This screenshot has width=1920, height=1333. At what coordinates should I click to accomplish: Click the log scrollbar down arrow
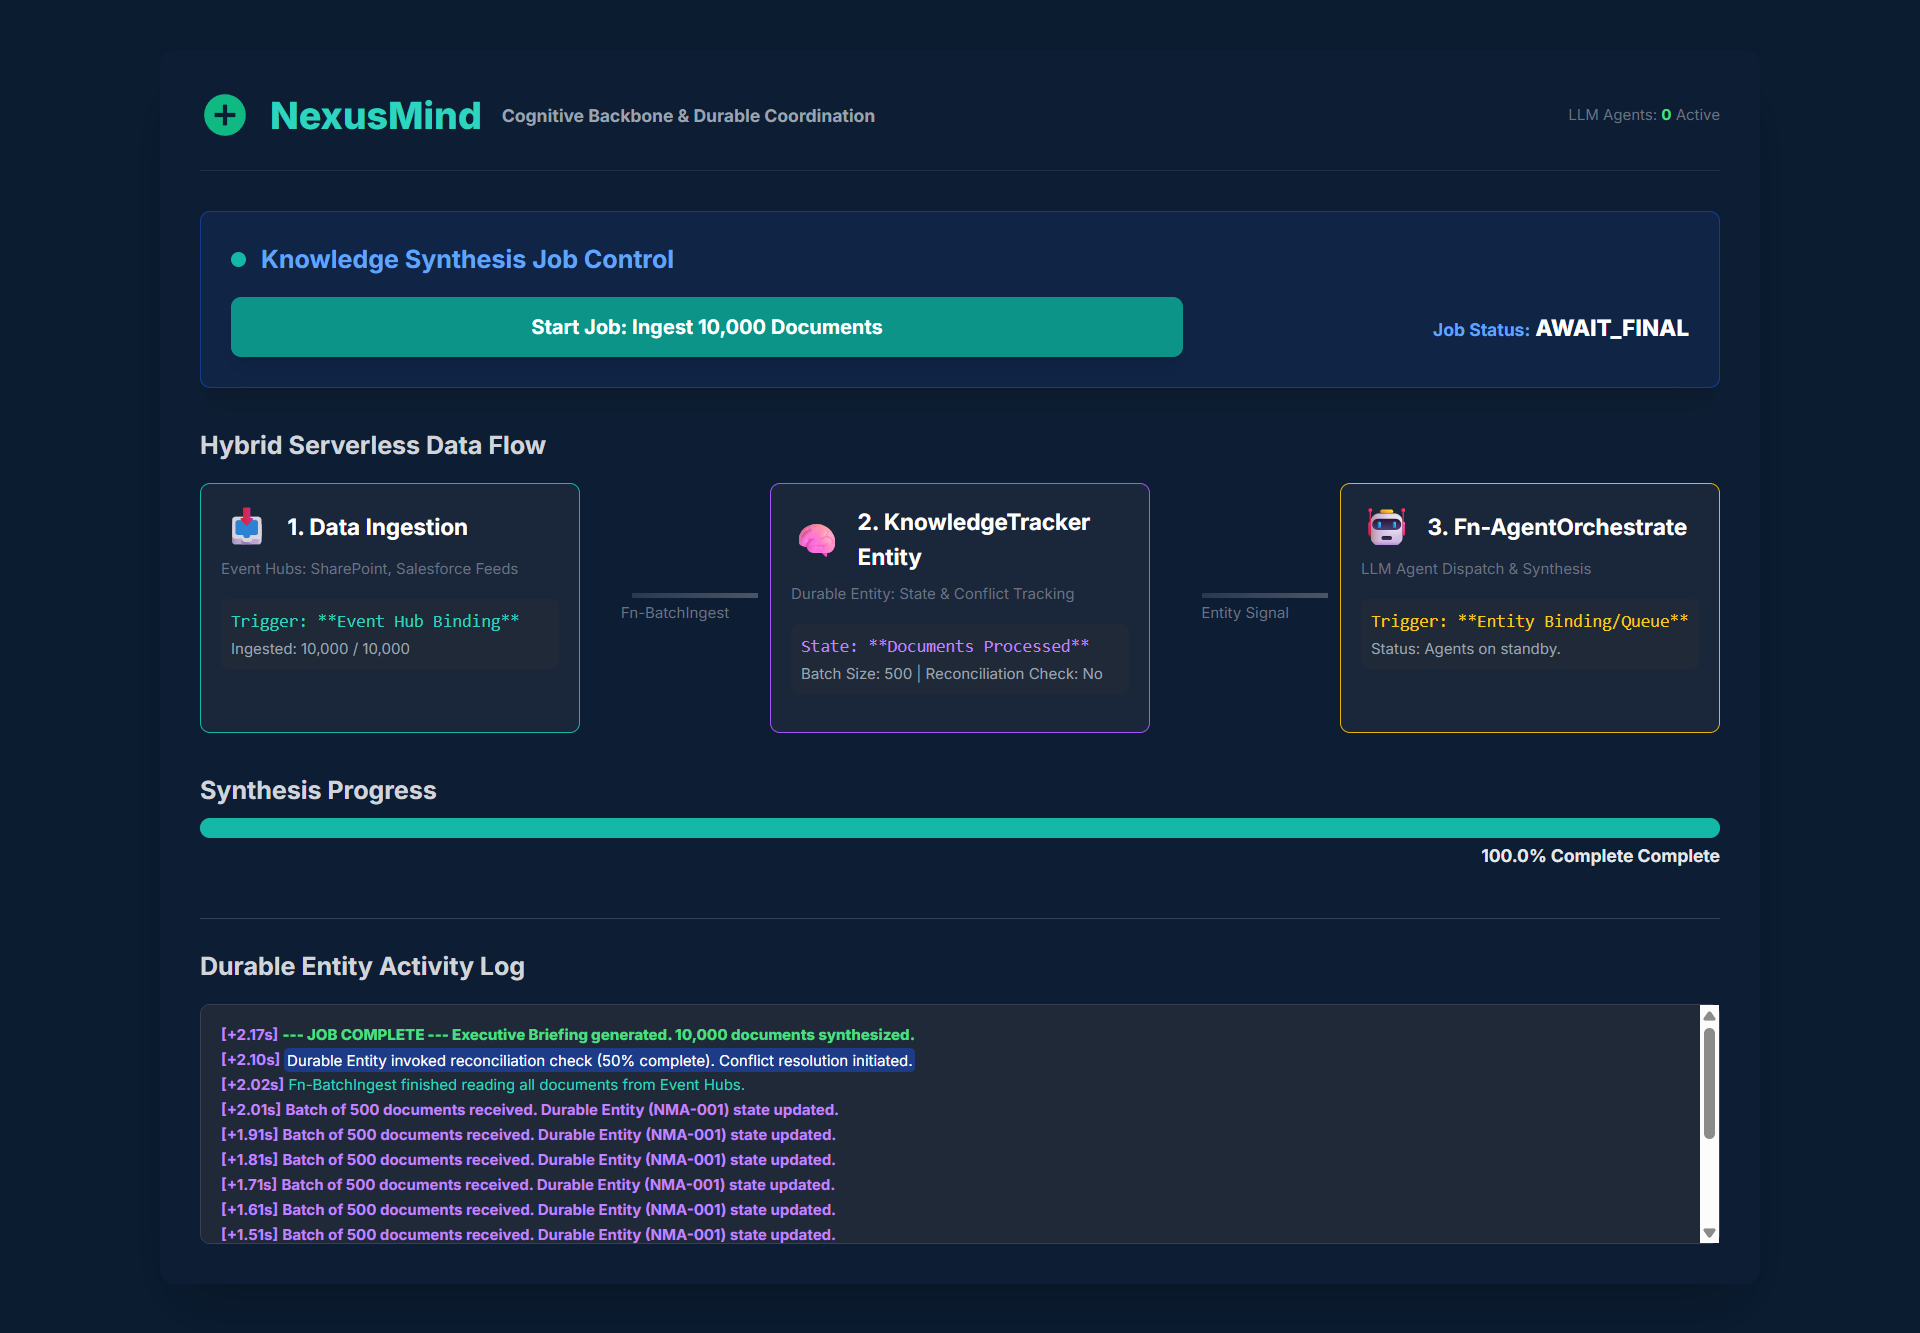click(1709, 1233)
